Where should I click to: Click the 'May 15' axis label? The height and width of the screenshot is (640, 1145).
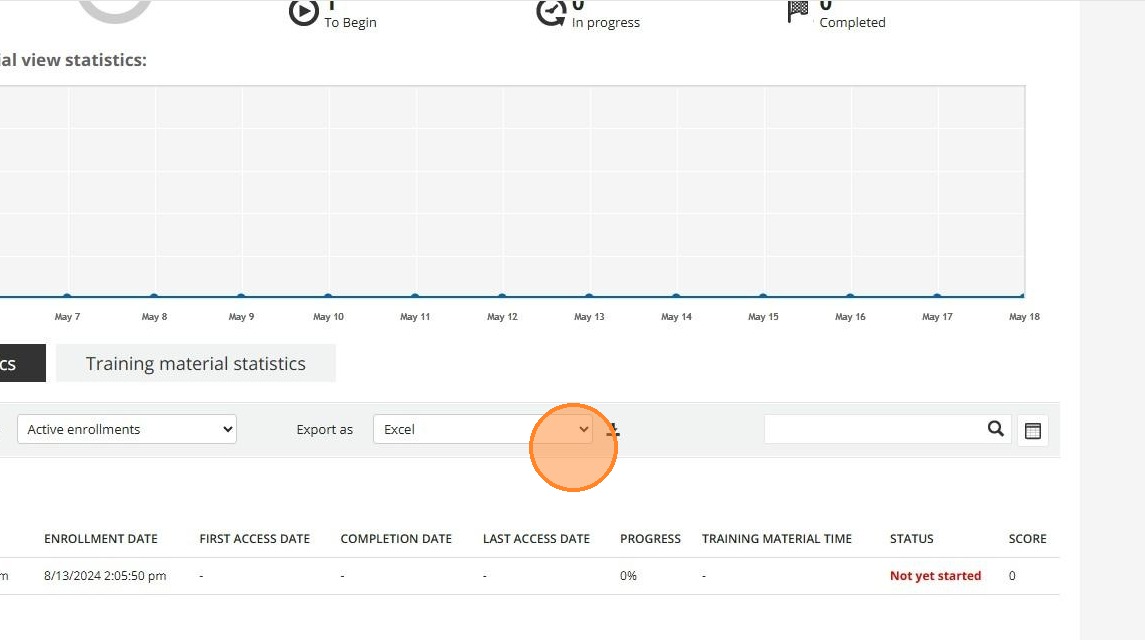(x=763, y=316)
